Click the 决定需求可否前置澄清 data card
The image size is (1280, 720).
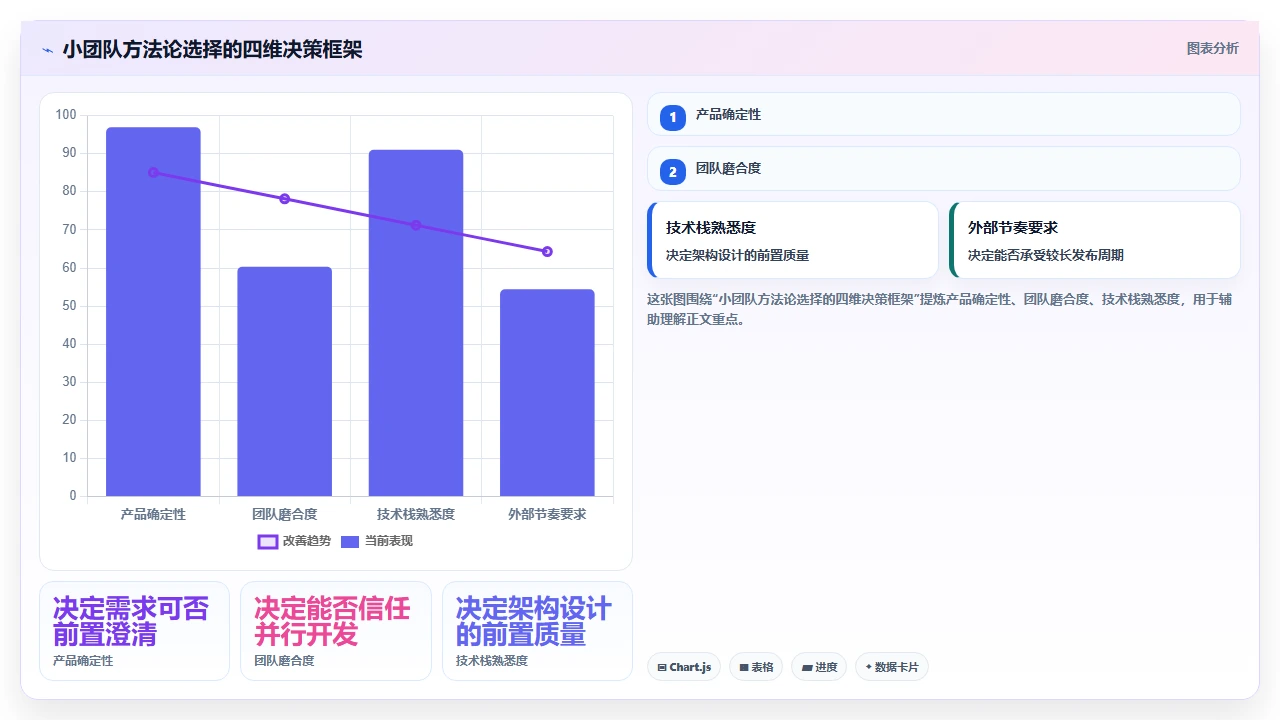(135, 631)
